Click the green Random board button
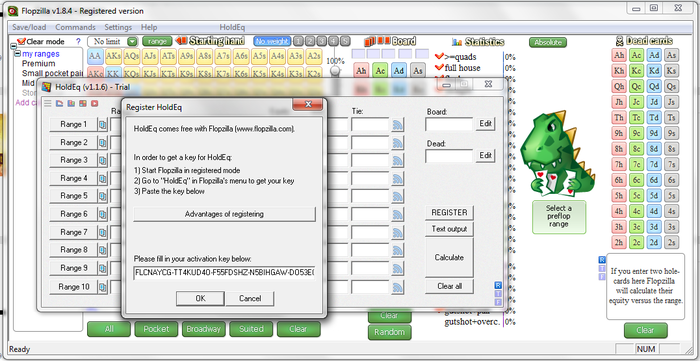Screen dimensions: 700x361 [x=389, y=332]
